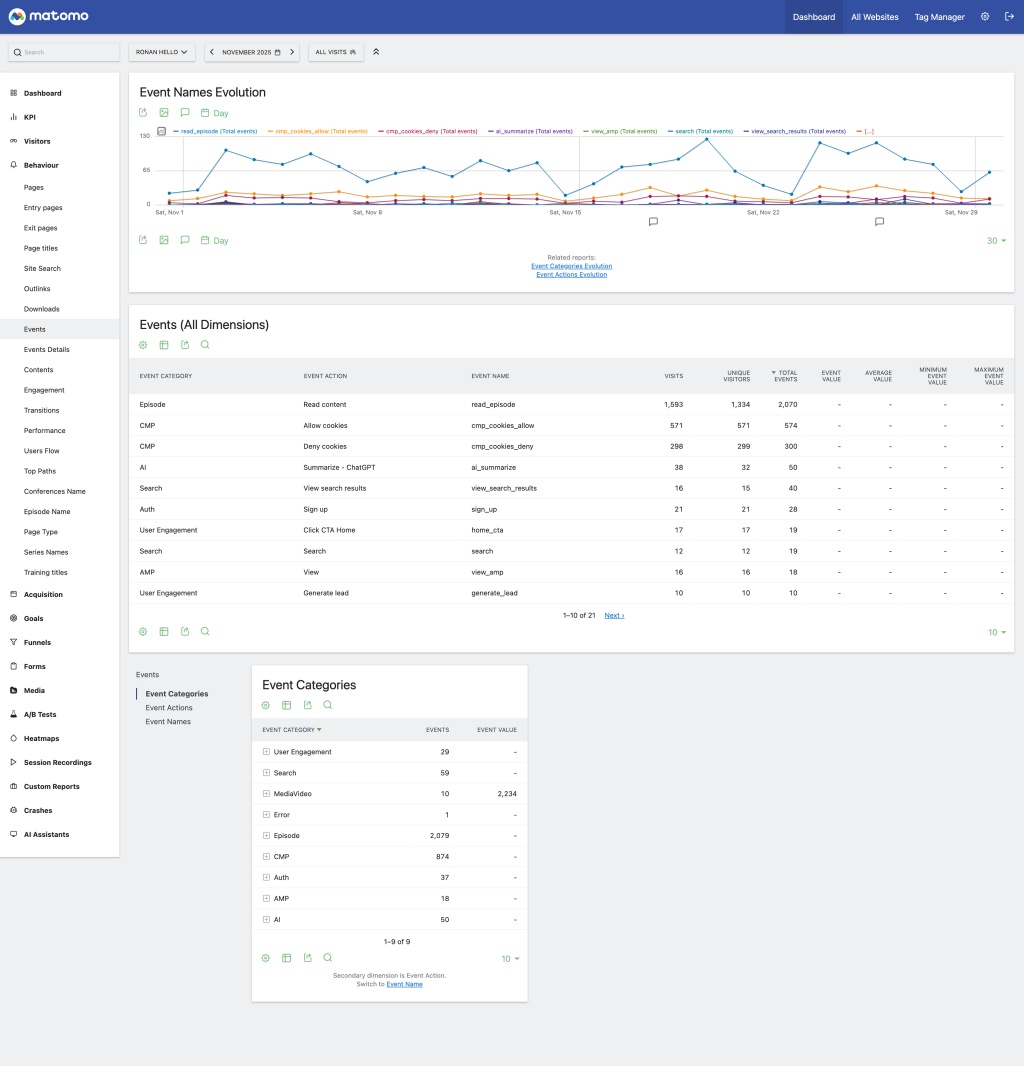This screenshot has height=1066, width=1024.
Task: Click the Heatmaps icon in sidebar
Action: [x=13, y=739]
